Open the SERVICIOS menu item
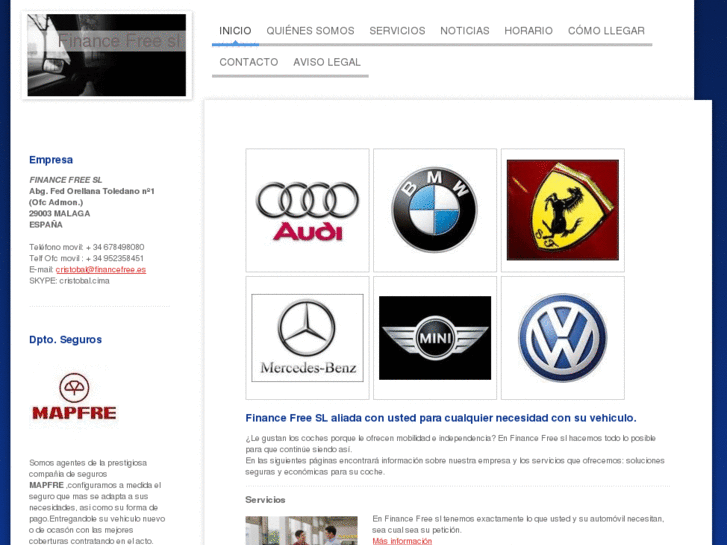727x545 pixels. tap(397, 31)
